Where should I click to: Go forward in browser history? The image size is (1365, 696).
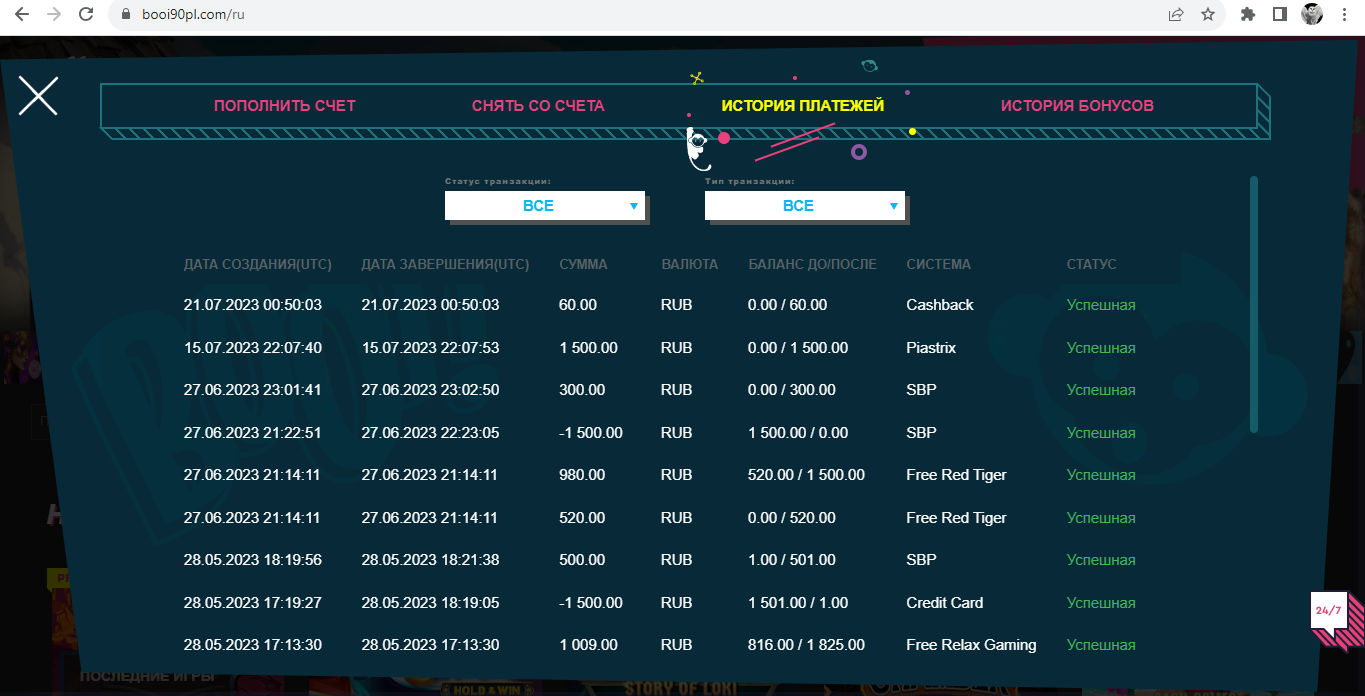[x=54, y=14]
